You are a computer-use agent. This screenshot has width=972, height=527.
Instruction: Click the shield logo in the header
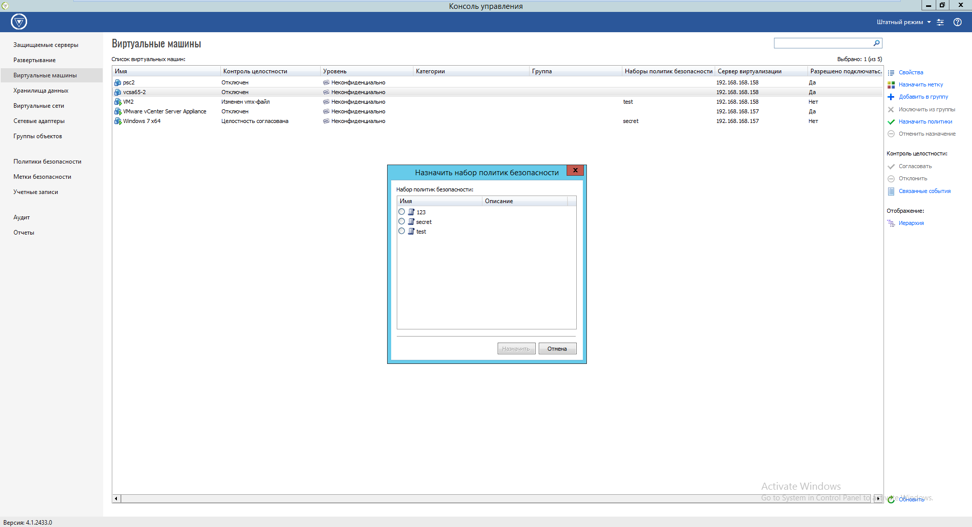click(x=19, y=22)
